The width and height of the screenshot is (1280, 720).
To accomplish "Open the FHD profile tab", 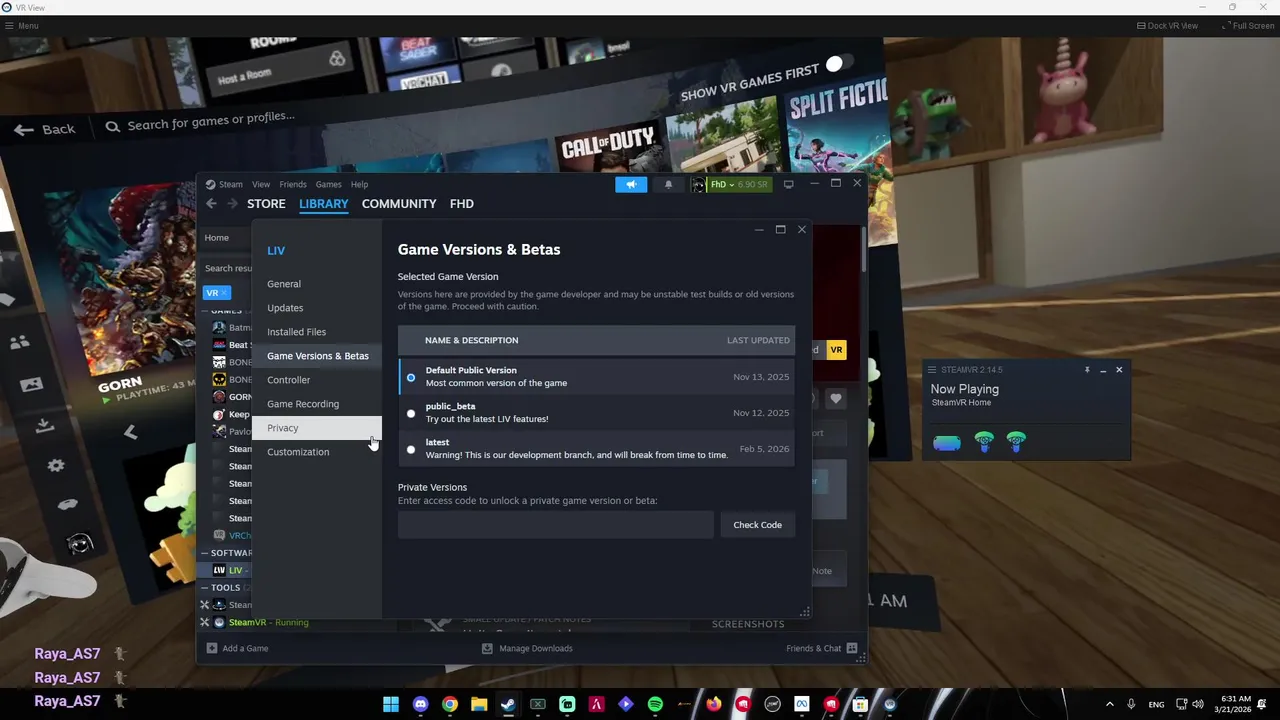I will coord(462,204).
